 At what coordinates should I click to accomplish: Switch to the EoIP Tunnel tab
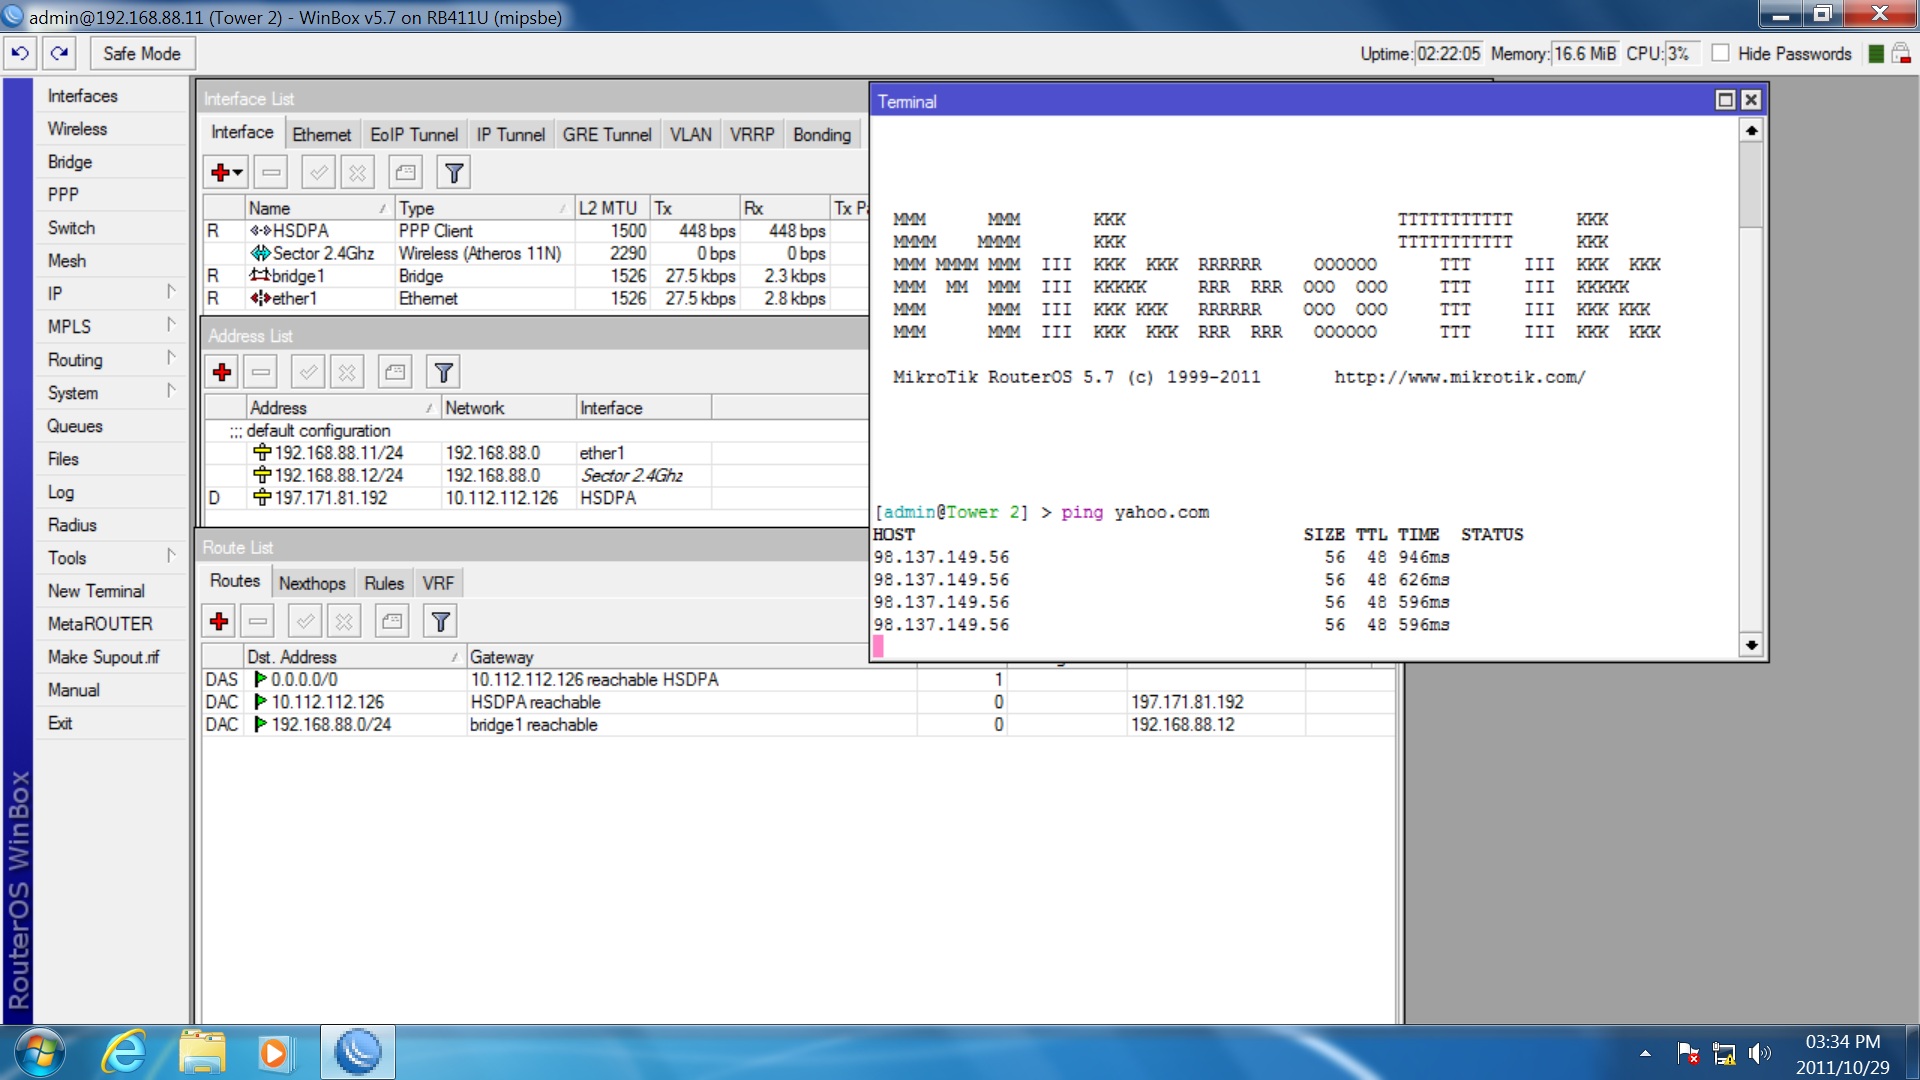[413, 134]
